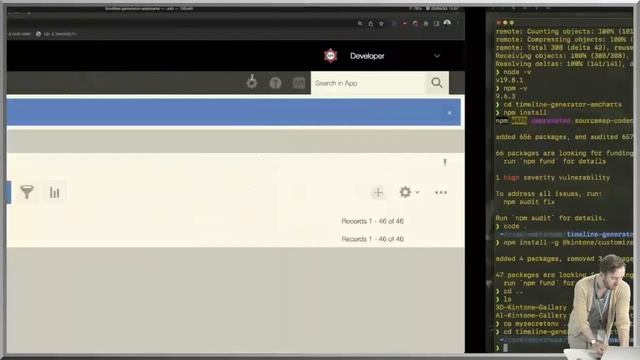Open the browser side panel icon
This screenshot has width=640, height=360.
pos(436,24)
